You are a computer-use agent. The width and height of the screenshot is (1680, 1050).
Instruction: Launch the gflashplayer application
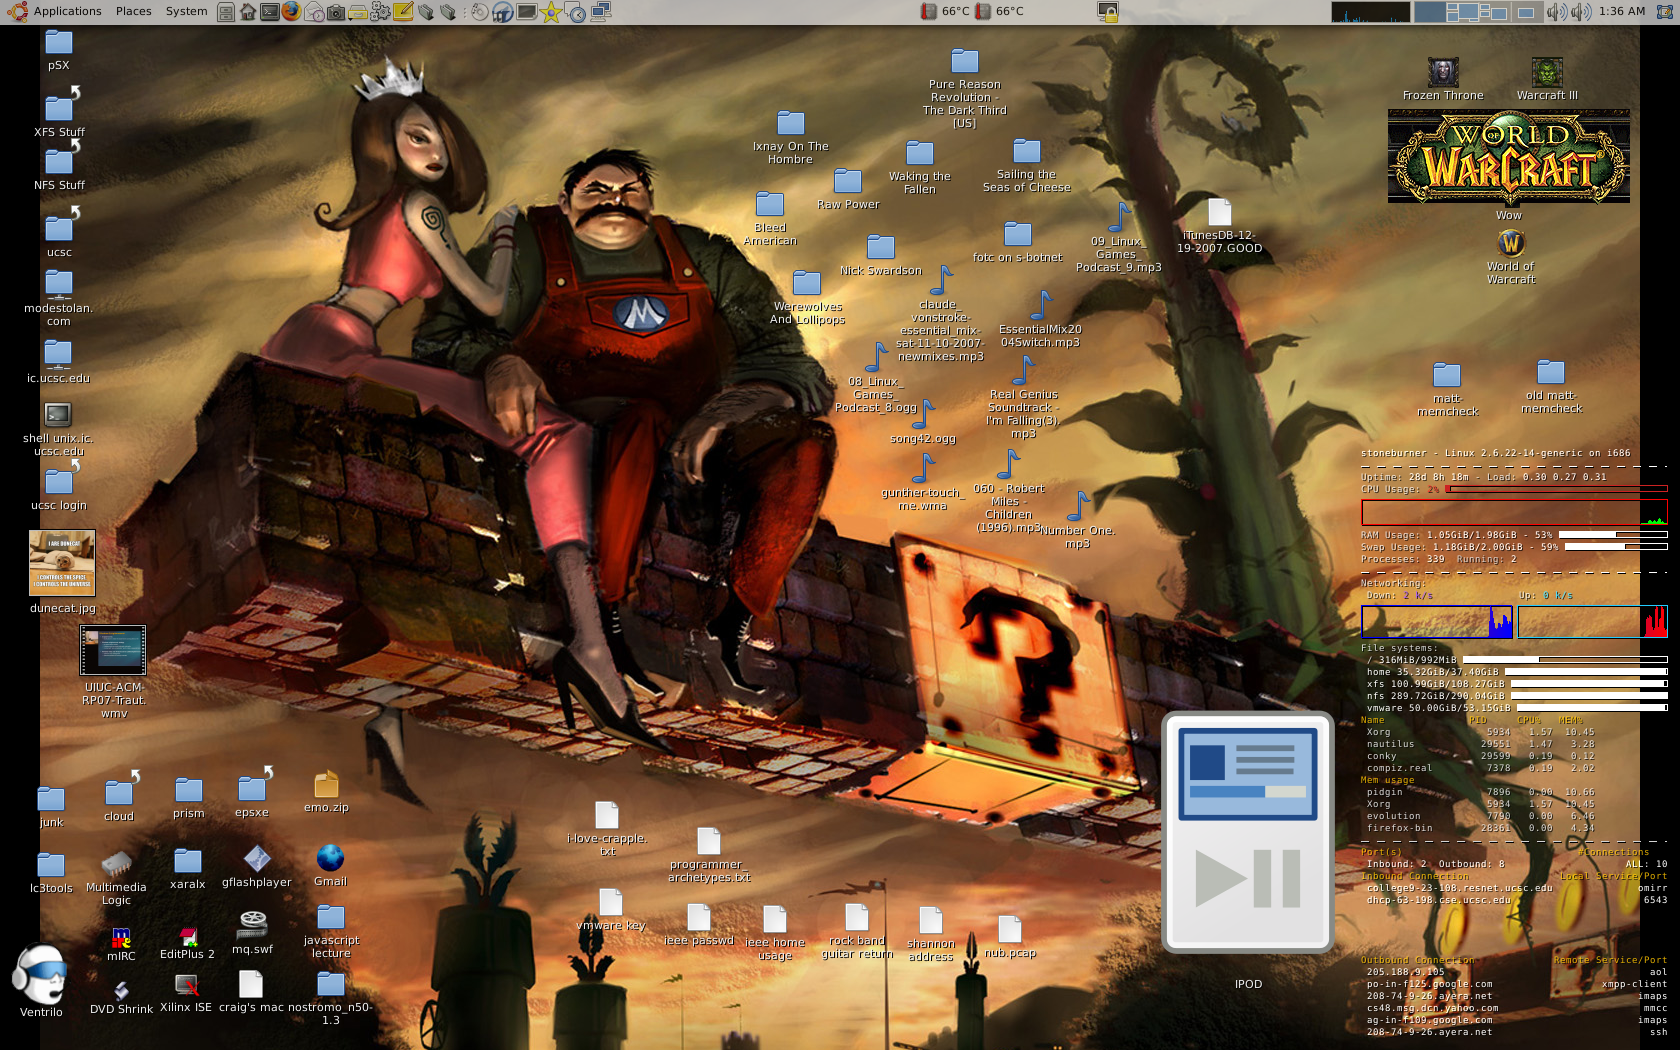tap(257, 867)
